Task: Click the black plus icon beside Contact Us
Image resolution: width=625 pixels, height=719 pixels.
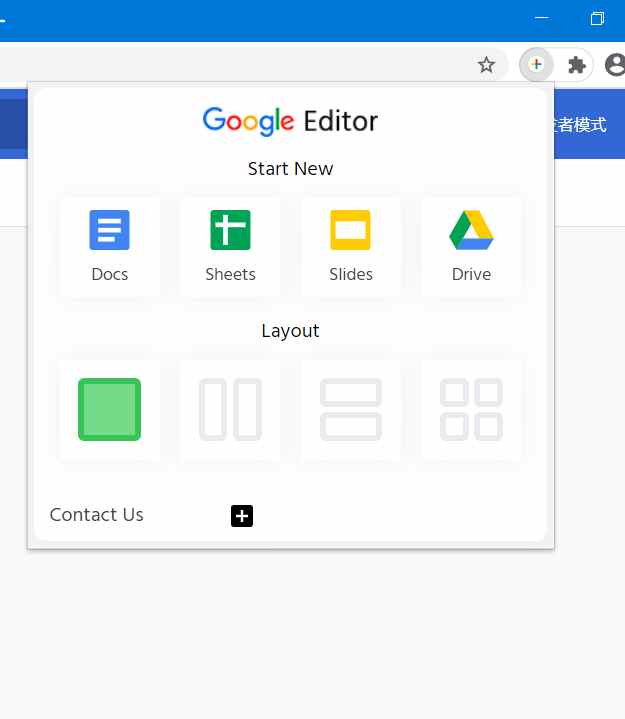Action: (x=242, y=516)
